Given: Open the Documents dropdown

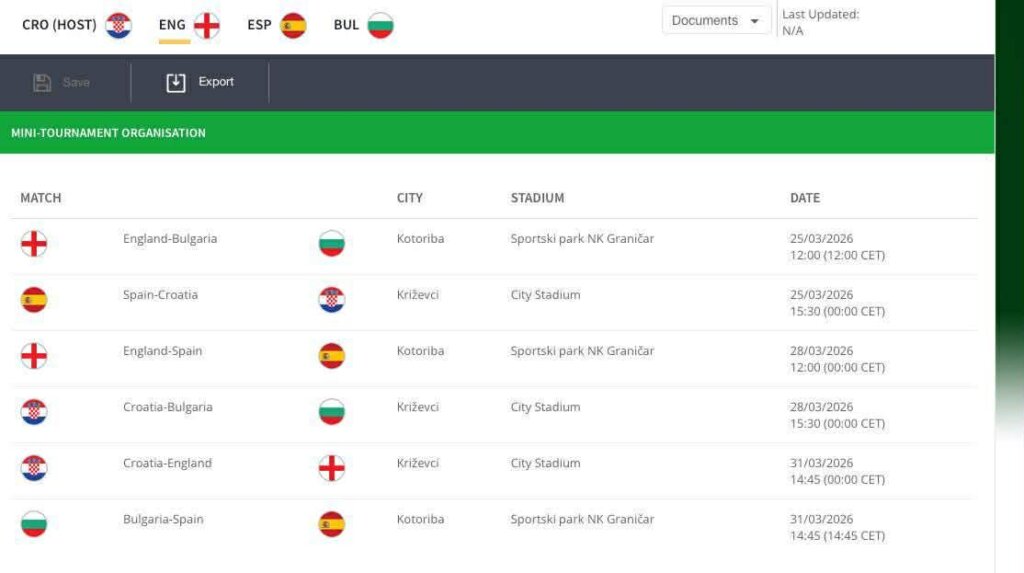Looking at the screenshot, I should point(716,21).
